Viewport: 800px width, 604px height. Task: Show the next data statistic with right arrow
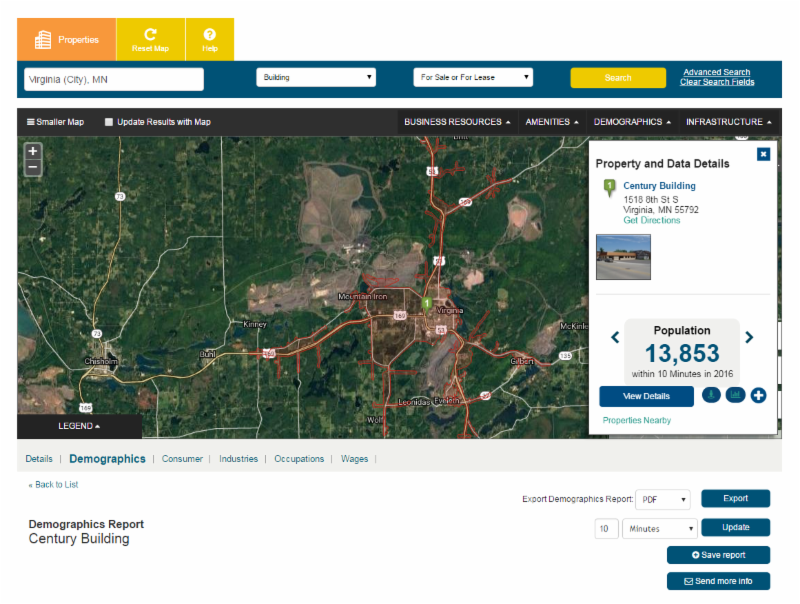[x=749, y=338]
